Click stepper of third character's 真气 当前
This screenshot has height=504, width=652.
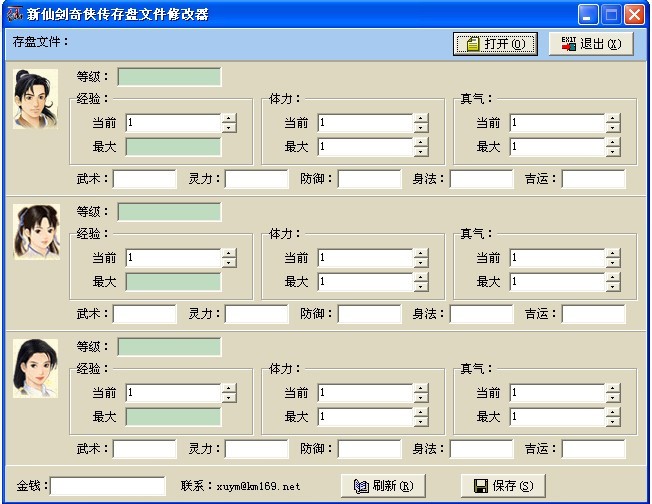pyautogui.click(x=612, y=393)
